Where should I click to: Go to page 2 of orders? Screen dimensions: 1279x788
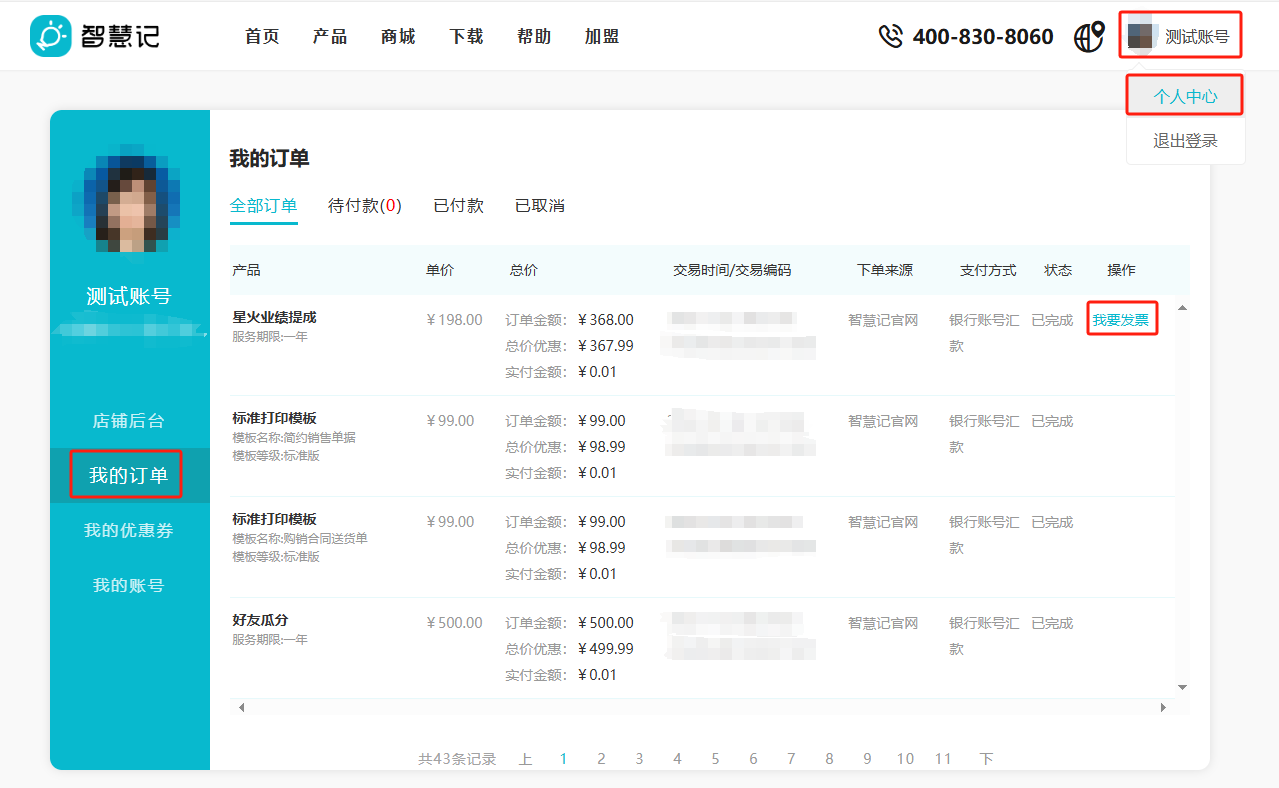601,759
